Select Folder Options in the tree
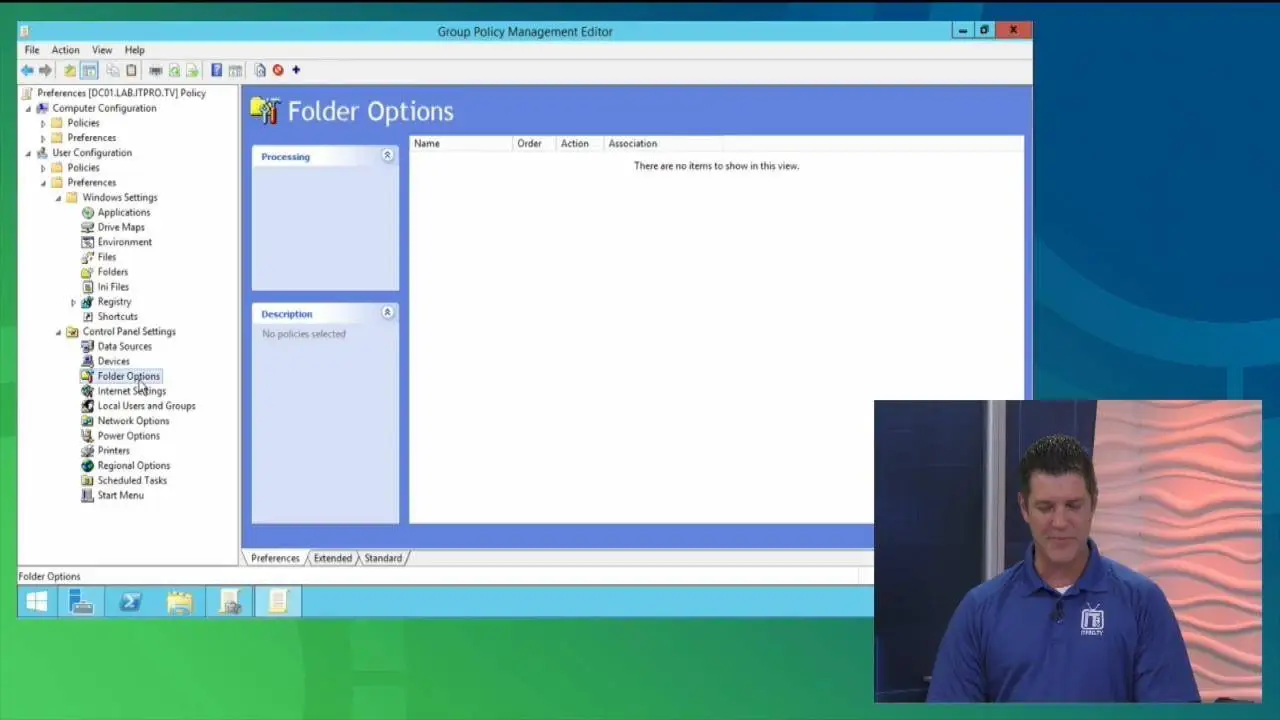The width and height of the screenshot is (1280, 720). [x=128, y=376]
